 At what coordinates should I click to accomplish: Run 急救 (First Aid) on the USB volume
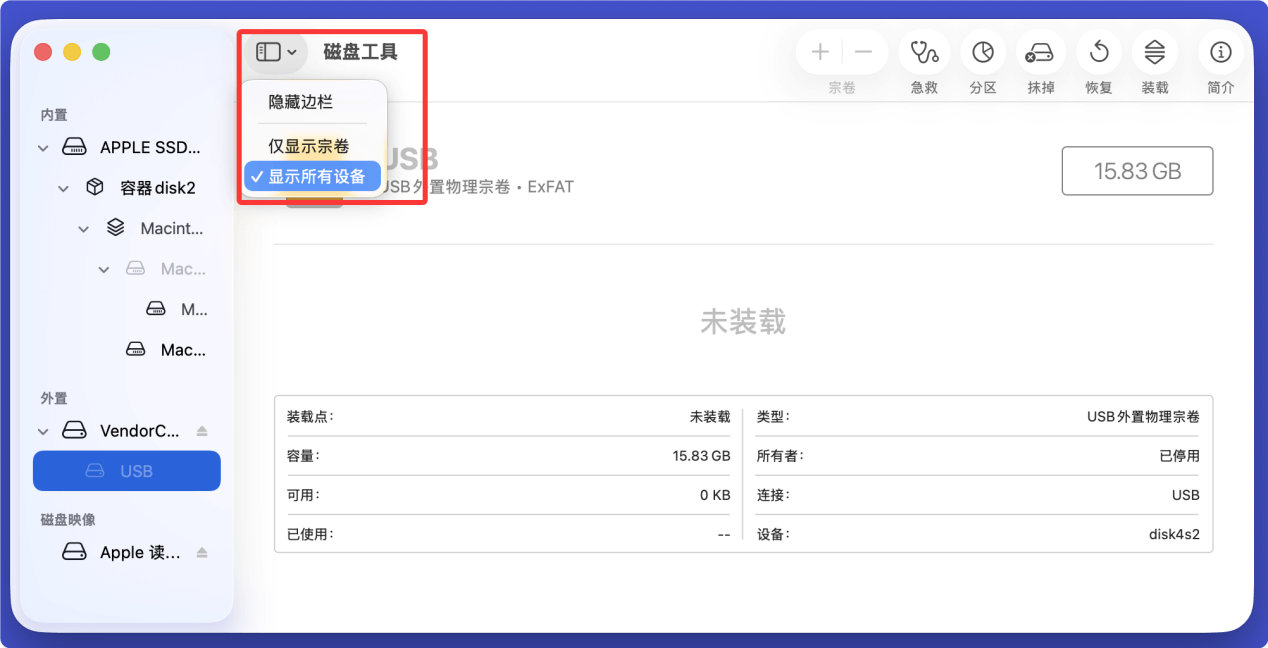click(x=923, y=52)
